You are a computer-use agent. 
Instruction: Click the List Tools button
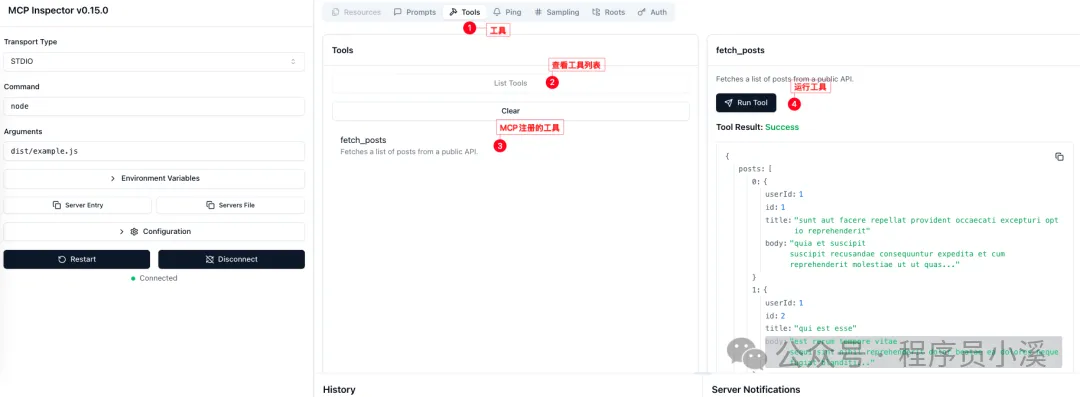(x=510, y=83)
